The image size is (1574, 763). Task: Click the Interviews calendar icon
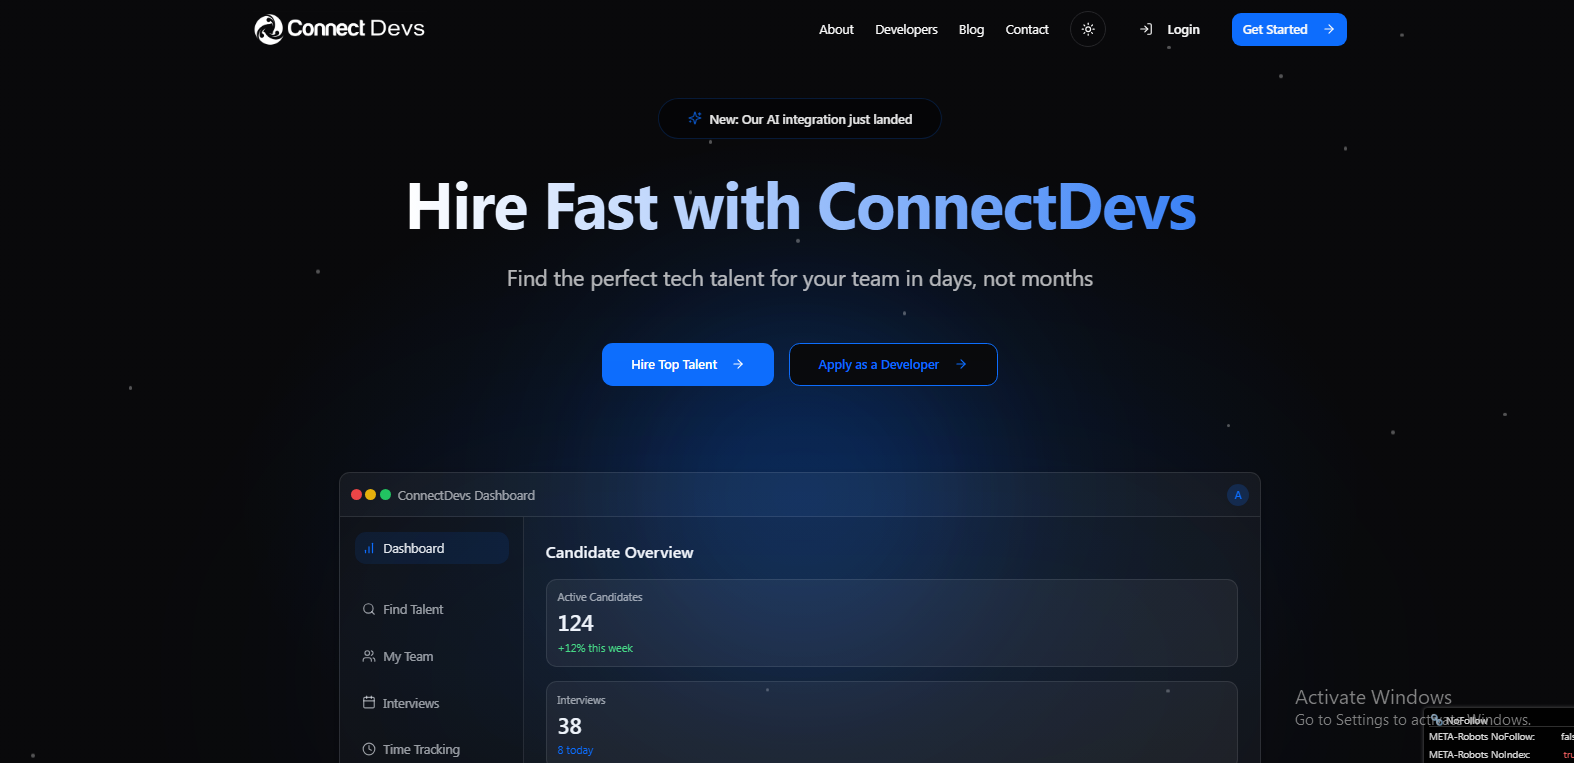tap(369, 703)
